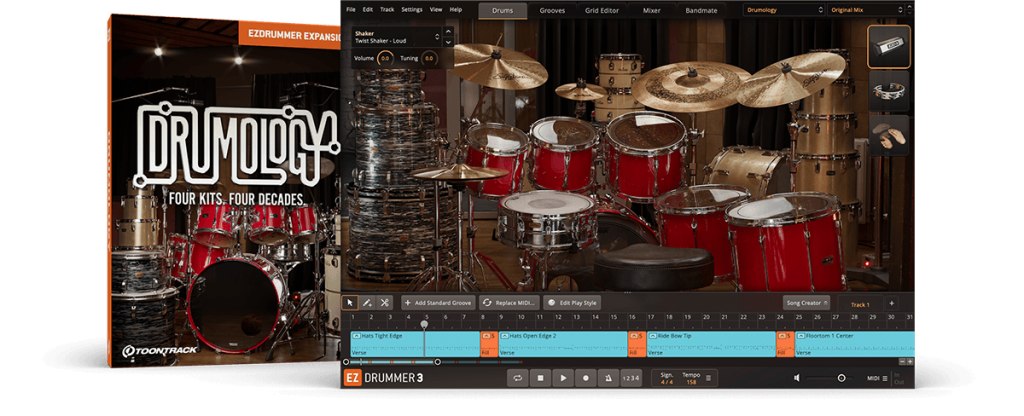Add a new track with plus
1024x416 pixels.
[x=891, y=304]
